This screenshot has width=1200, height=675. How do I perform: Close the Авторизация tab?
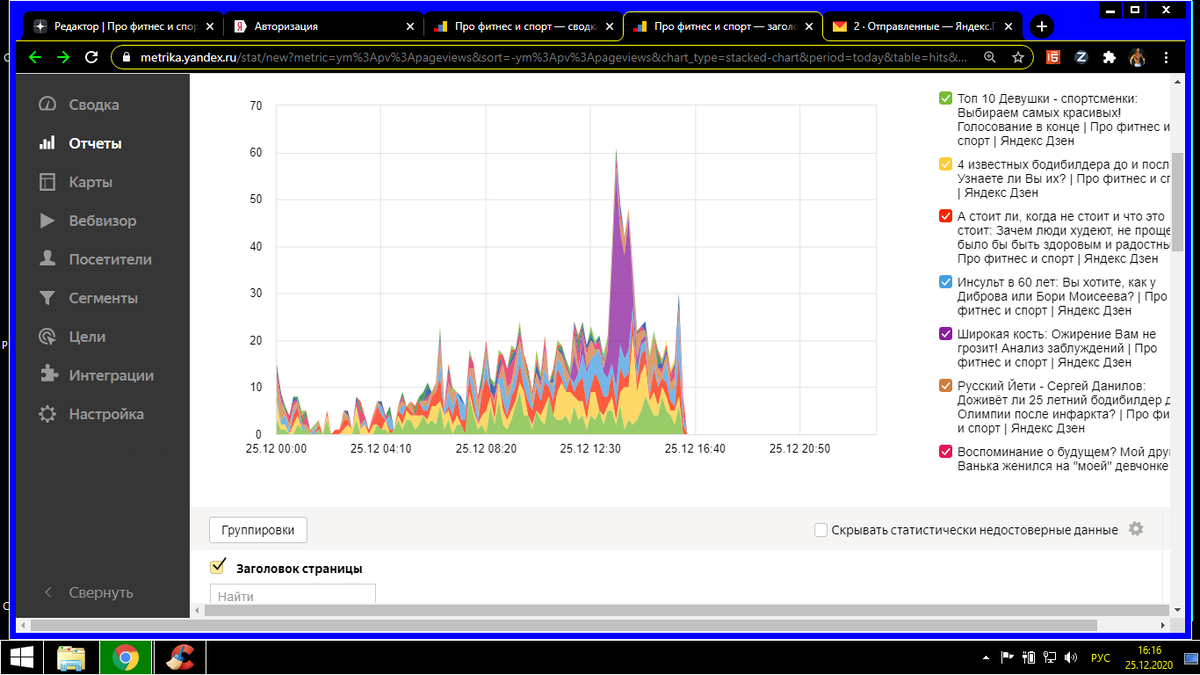(x=410, y=27)
